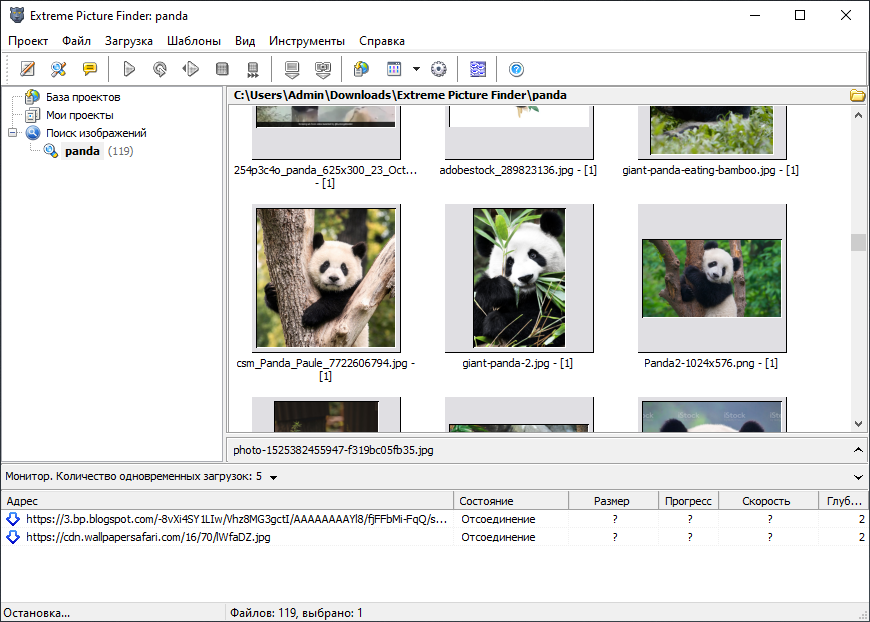Start downloading with the Play toolbar icon

(128, 68)
